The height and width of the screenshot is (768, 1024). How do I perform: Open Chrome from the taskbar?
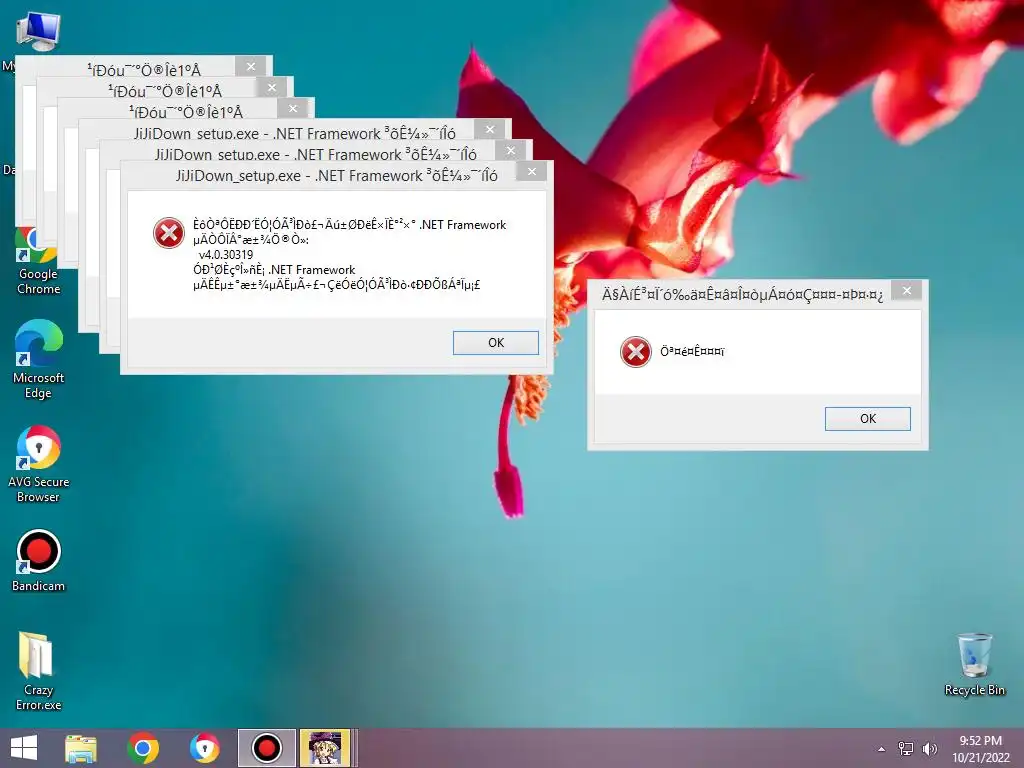click(x=143, y=748)
